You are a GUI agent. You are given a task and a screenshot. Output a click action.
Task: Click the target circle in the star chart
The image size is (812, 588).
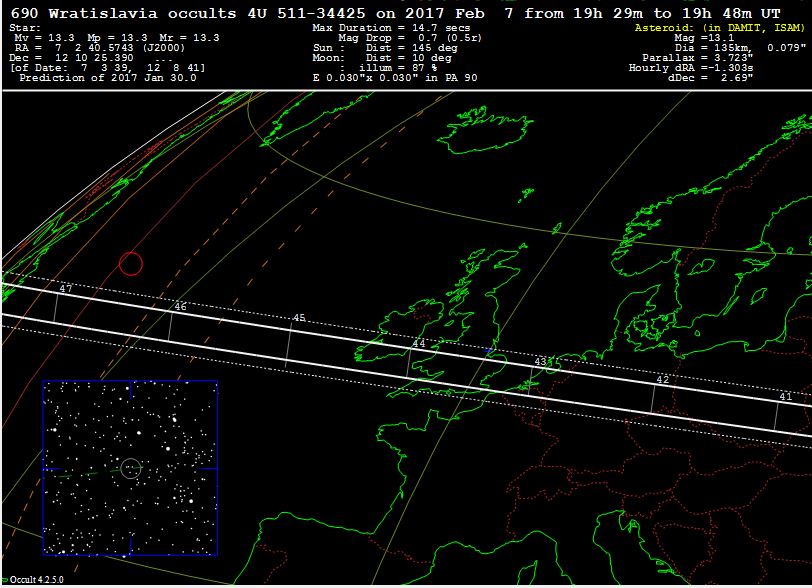click(x=130, y=467)
